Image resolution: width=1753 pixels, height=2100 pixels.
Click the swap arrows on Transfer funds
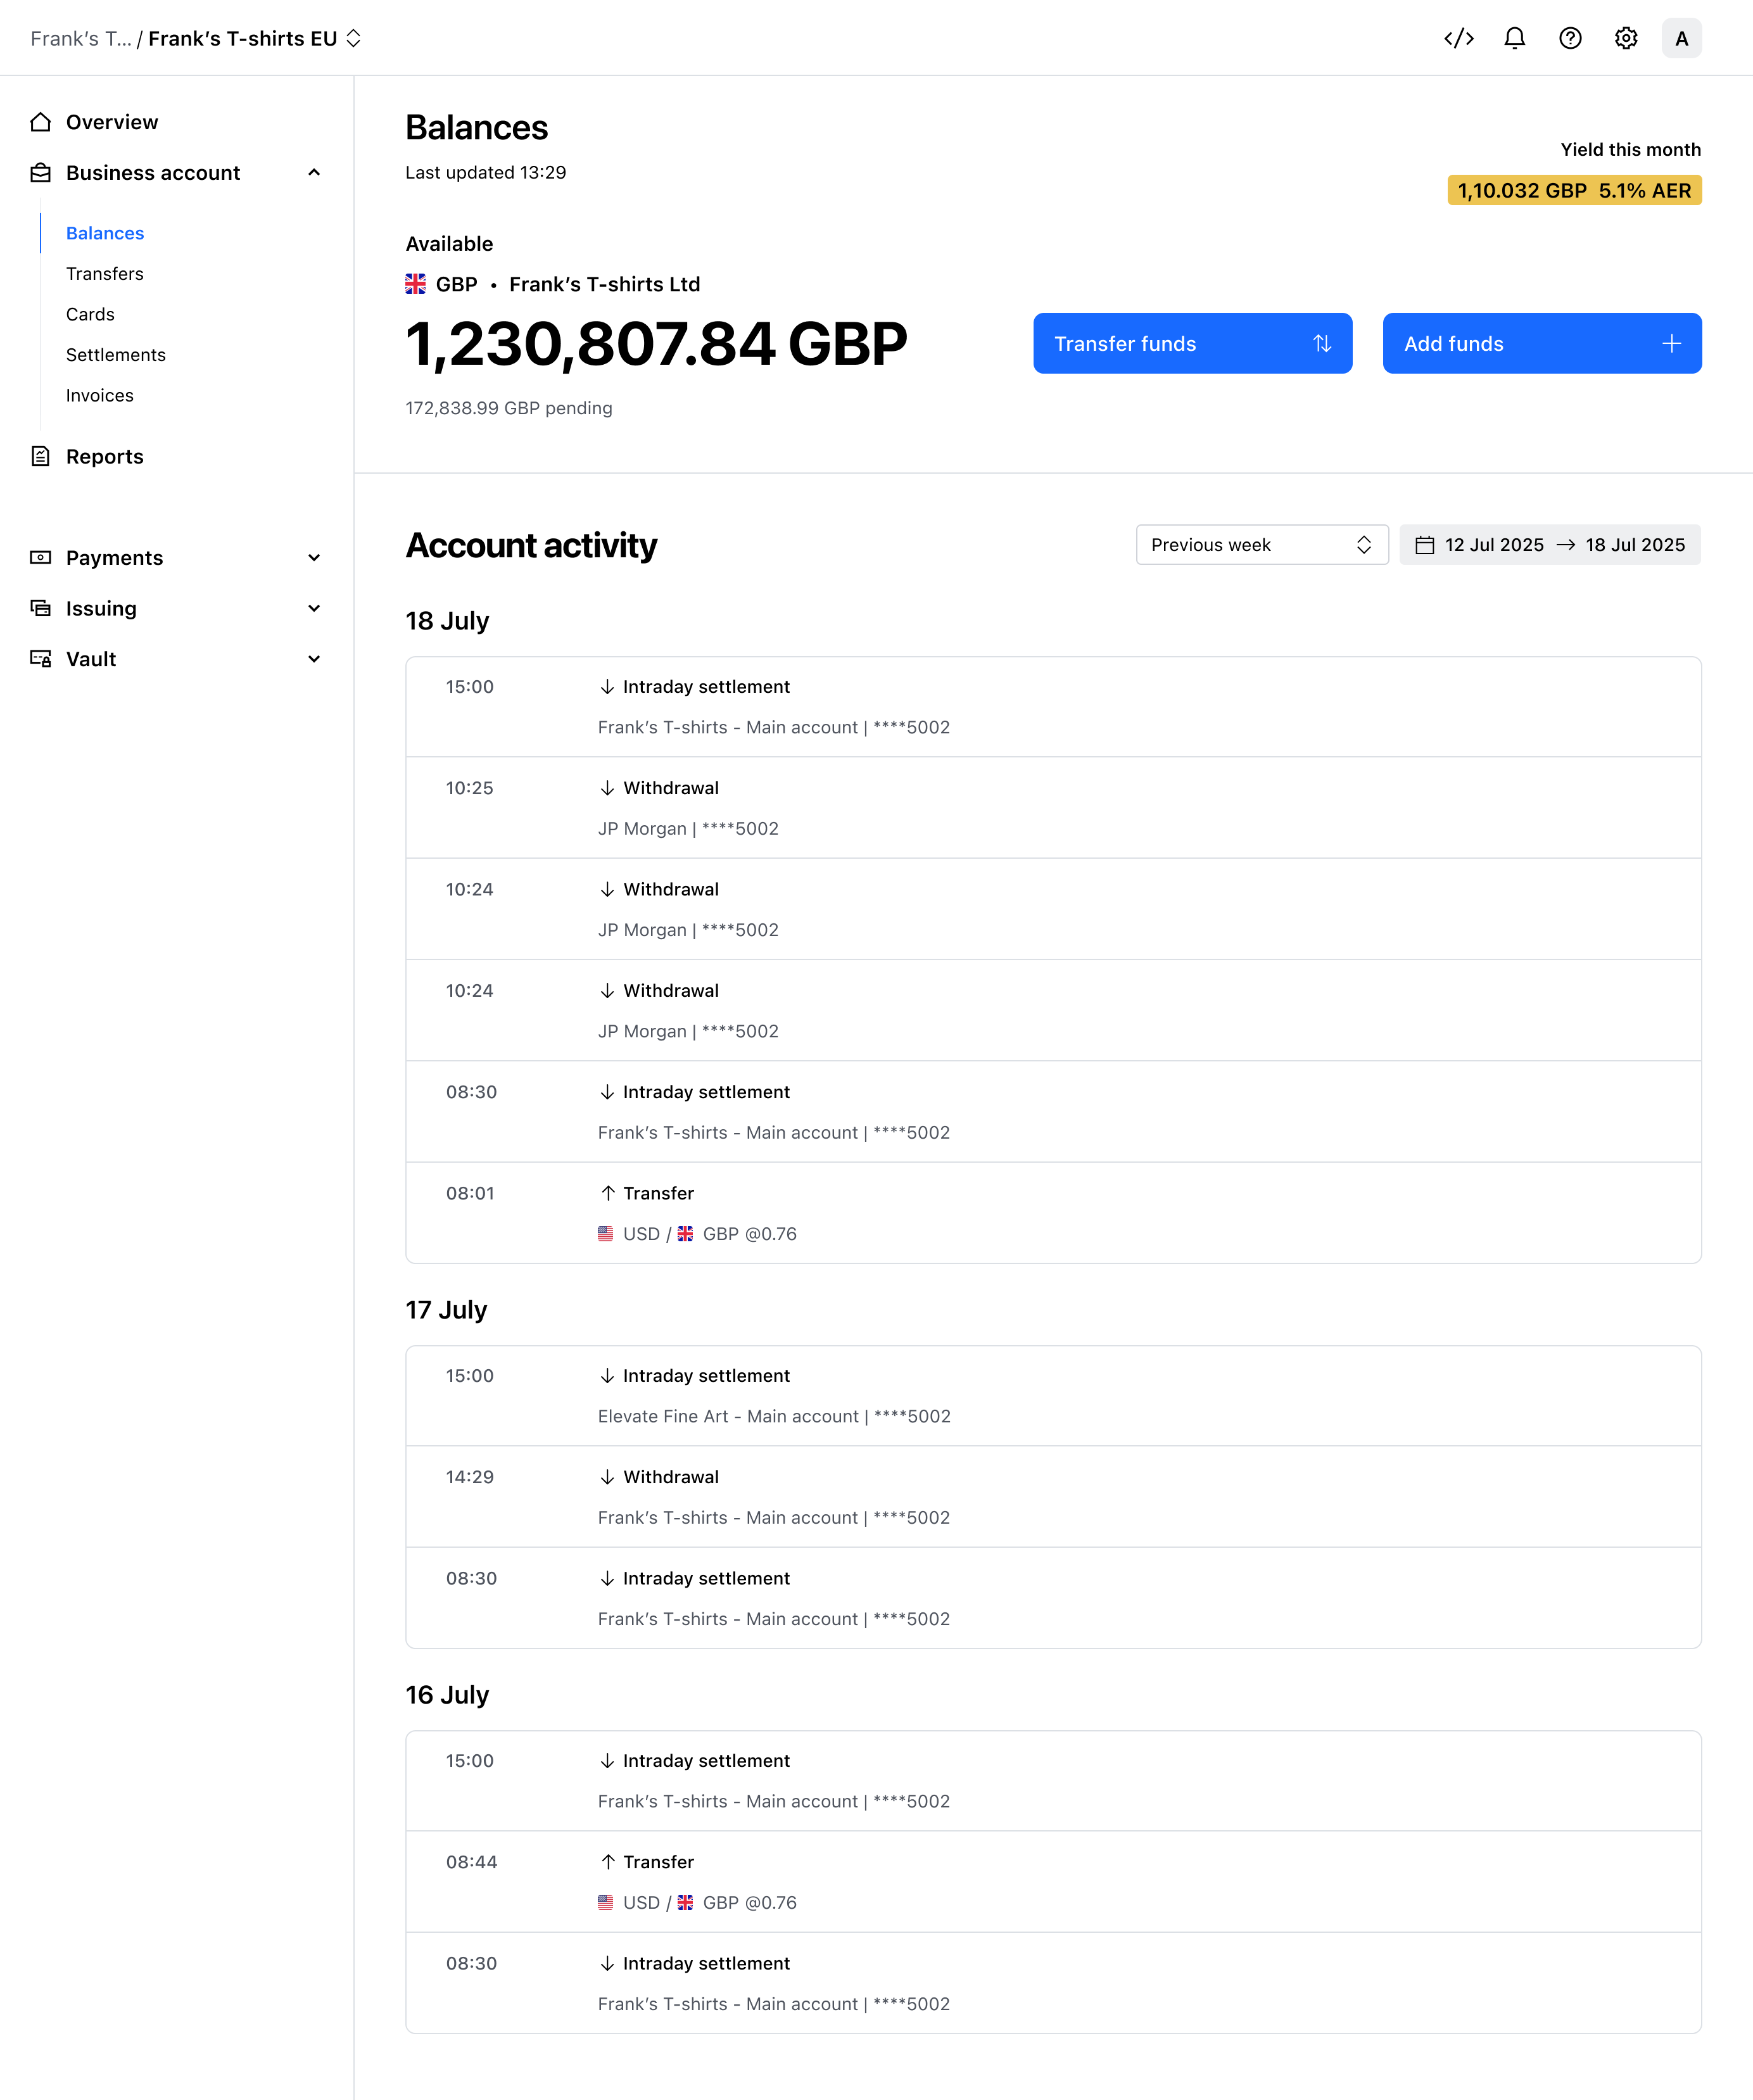(1322, 344)
